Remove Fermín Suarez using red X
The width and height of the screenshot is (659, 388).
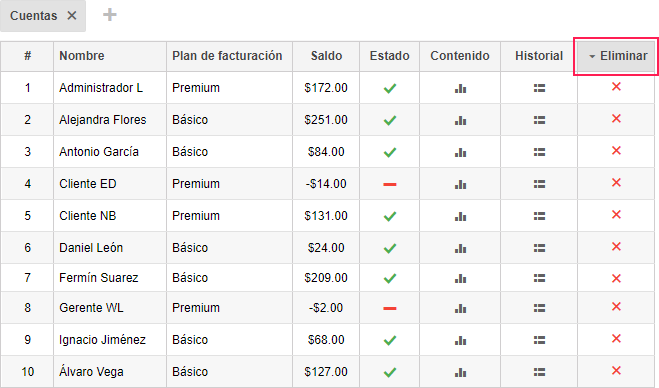coord(616,278)
